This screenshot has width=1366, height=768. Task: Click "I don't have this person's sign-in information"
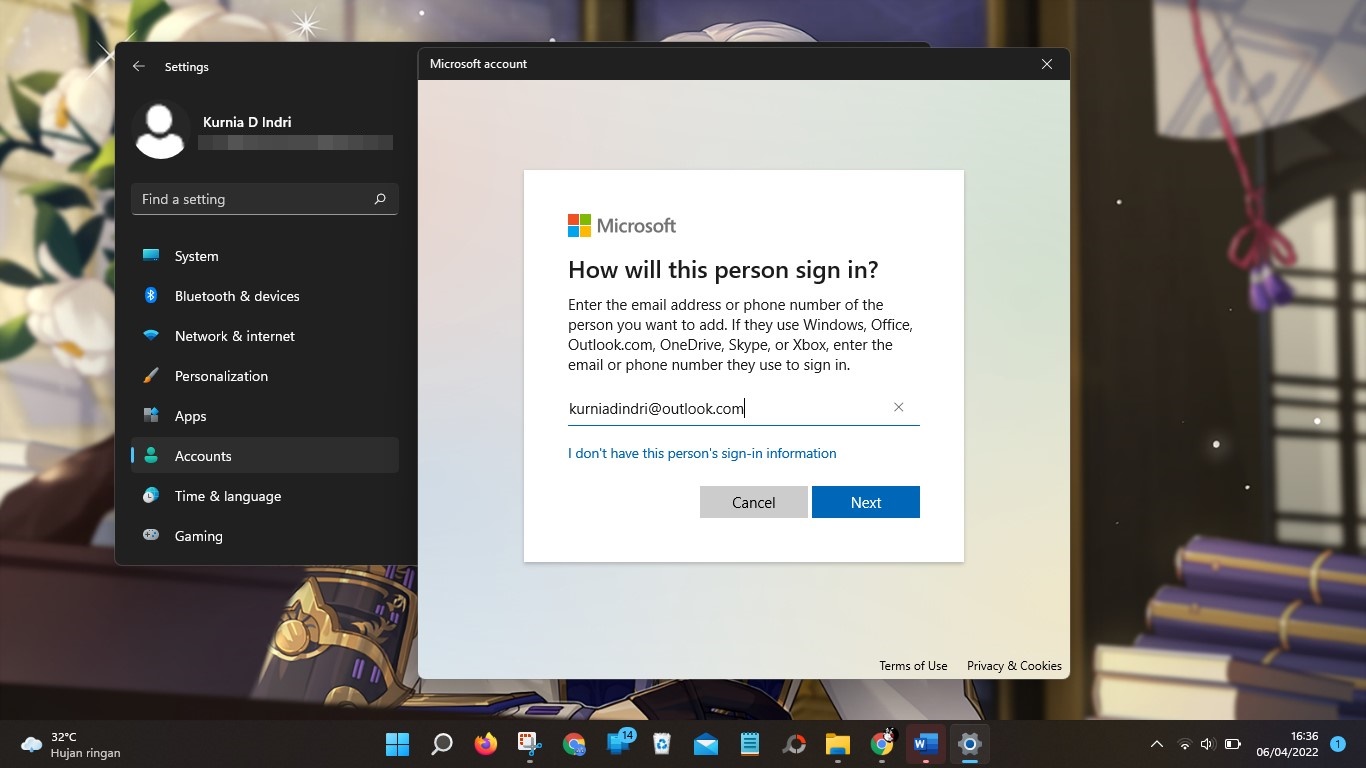pos(702,453)
